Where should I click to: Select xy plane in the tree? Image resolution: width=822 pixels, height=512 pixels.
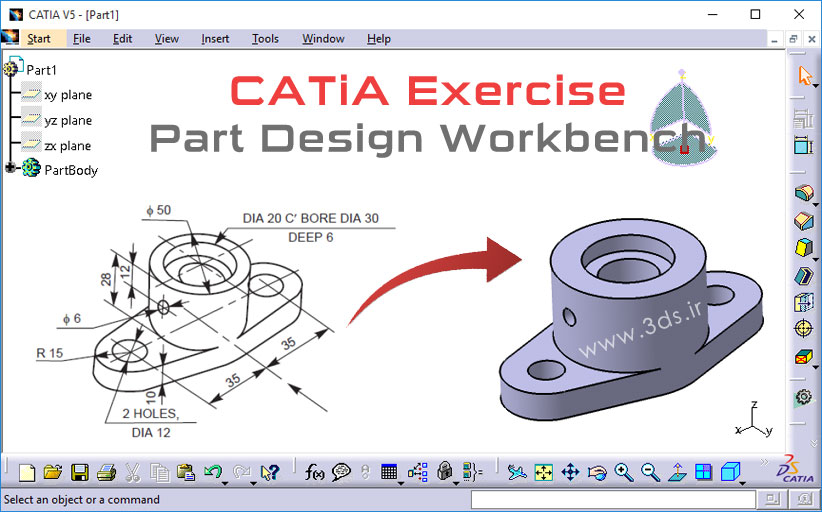pos(68,95)
